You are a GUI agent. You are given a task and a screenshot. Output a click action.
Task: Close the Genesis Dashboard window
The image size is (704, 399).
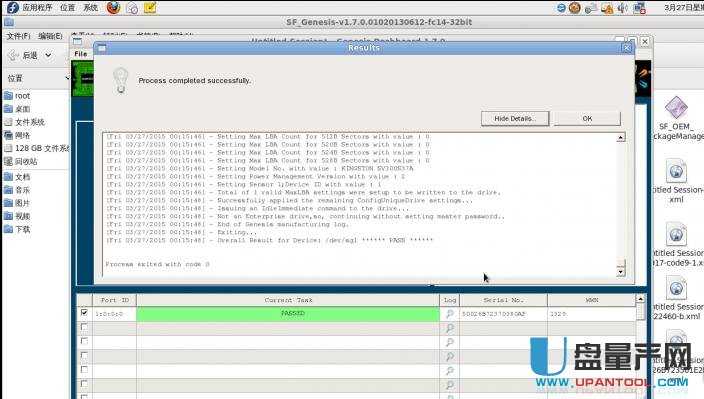645,41
